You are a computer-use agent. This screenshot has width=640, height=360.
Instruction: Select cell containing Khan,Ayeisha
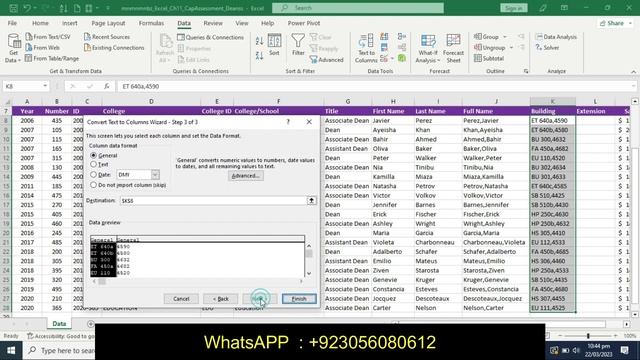tap(496, 130)
